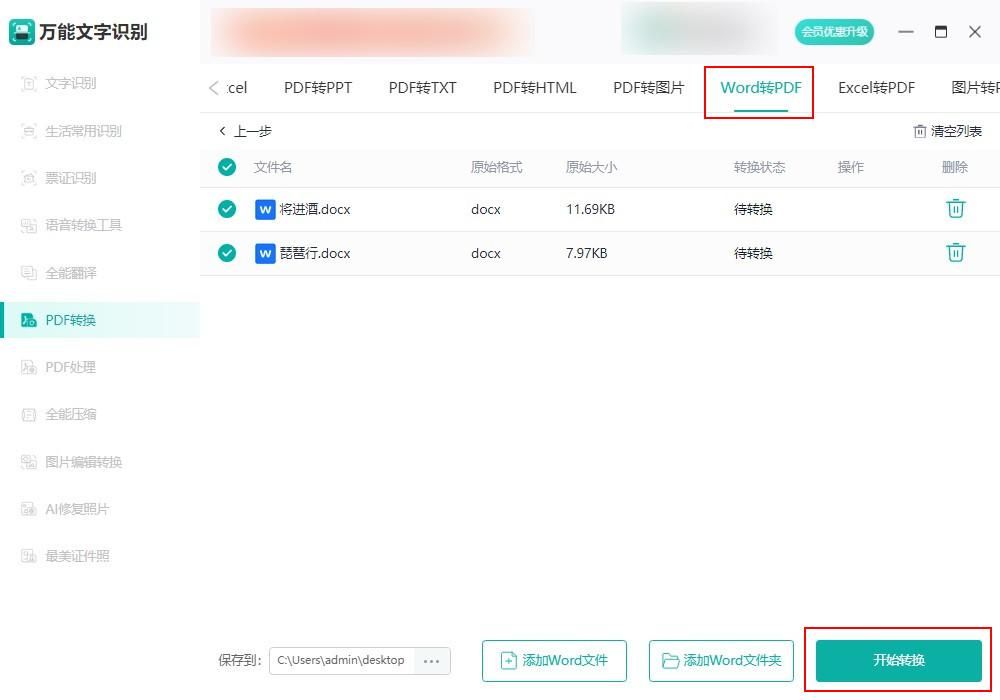
Task: Click 会员优惠升级 membership banner
Action: [834, 31]
